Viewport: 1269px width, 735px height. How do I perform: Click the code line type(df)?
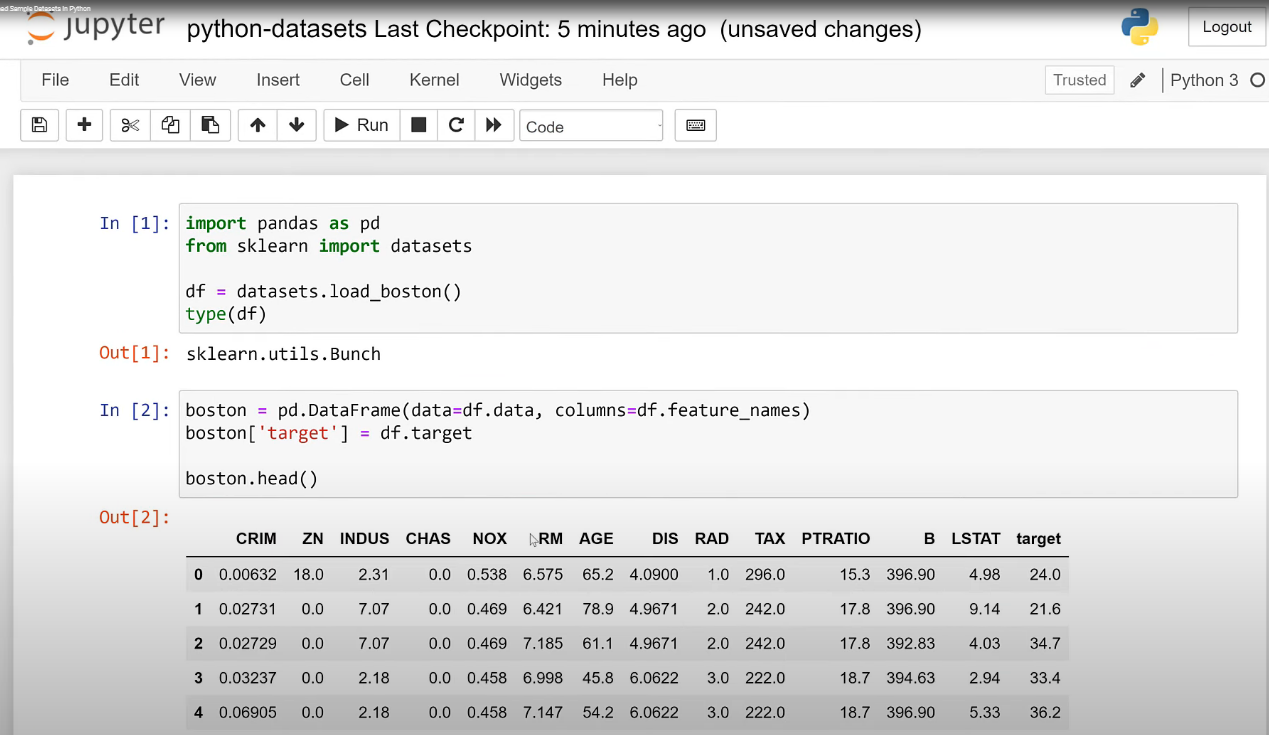(226, 314)
